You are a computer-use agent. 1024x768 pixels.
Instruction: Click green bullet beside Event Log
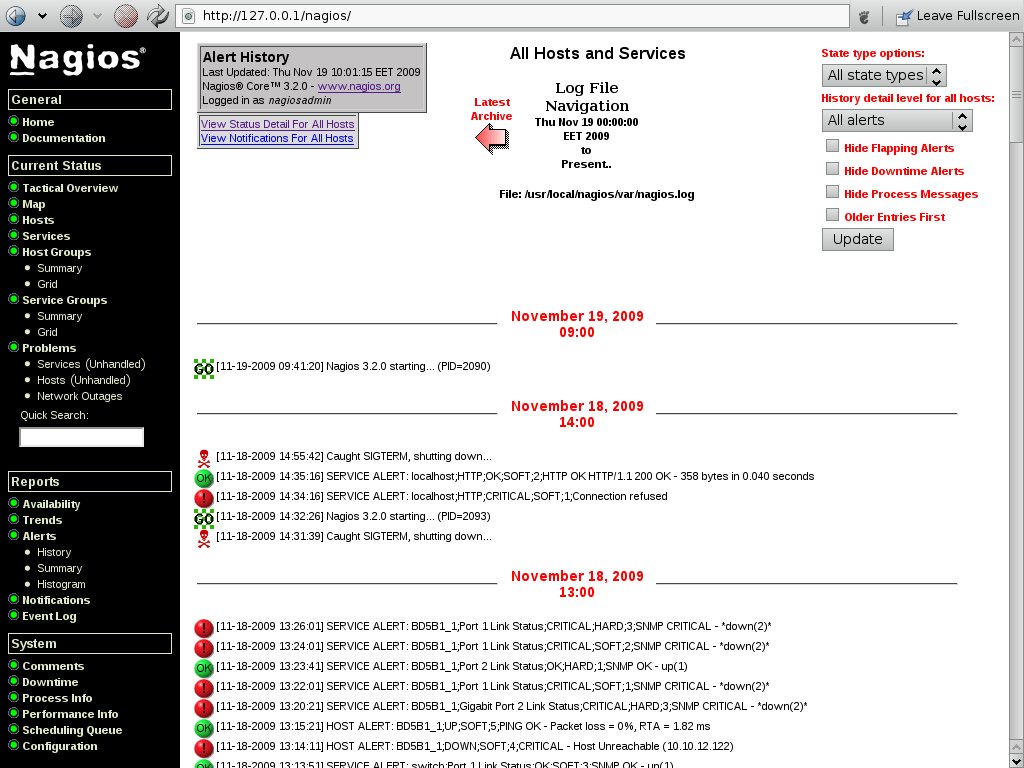14,615
